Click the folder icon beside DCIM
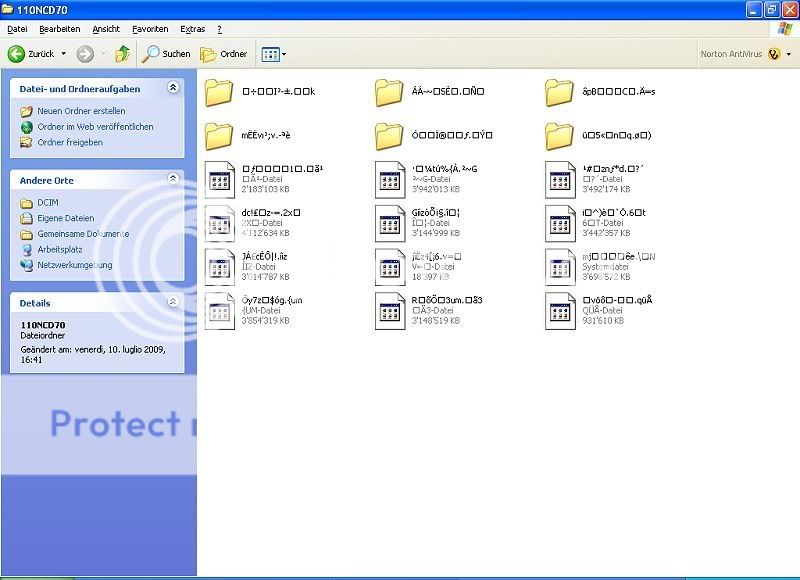800x580 pixels. (x=27, y=203)
